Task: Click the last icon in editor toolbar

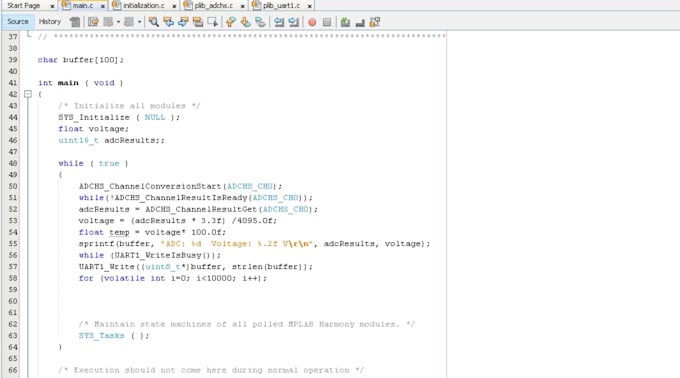Action: tap(375, 22)
